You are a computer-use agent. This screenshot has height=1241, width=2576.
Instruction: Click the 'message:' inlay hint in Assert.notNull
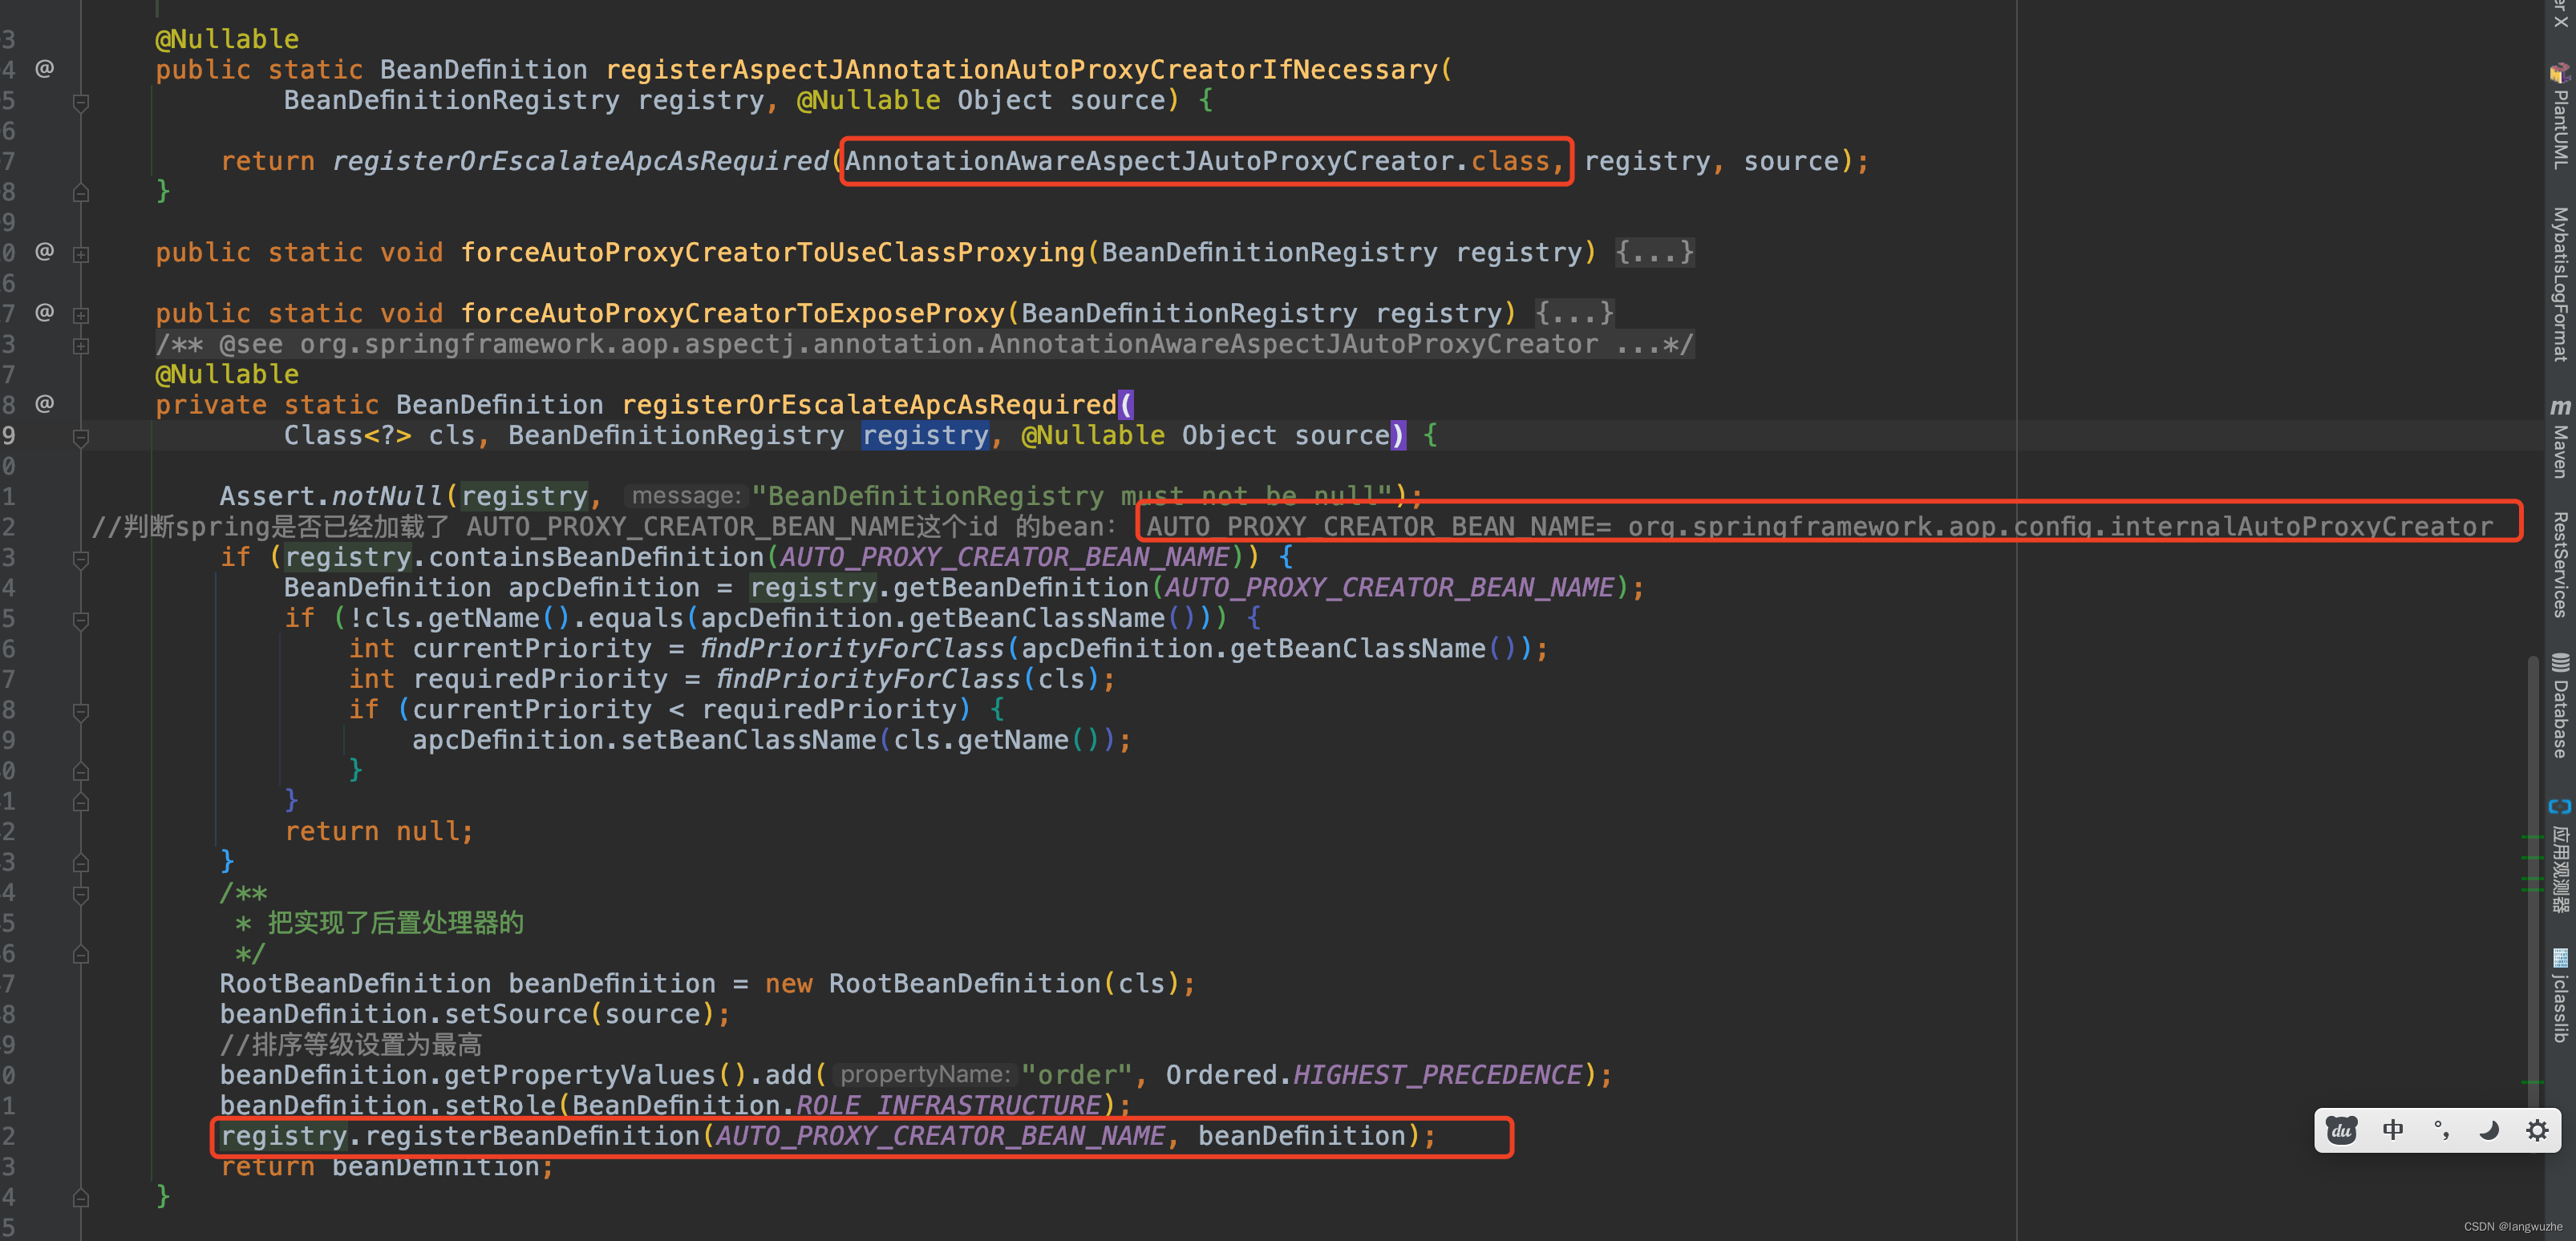pos(686,496)
